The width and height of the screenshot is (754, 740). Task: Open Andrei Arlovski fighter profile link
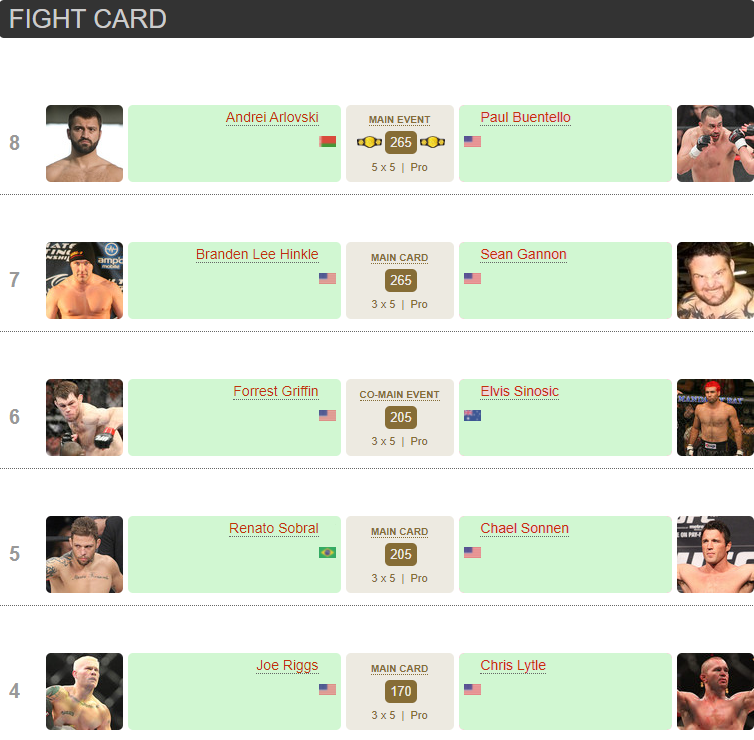272,118
